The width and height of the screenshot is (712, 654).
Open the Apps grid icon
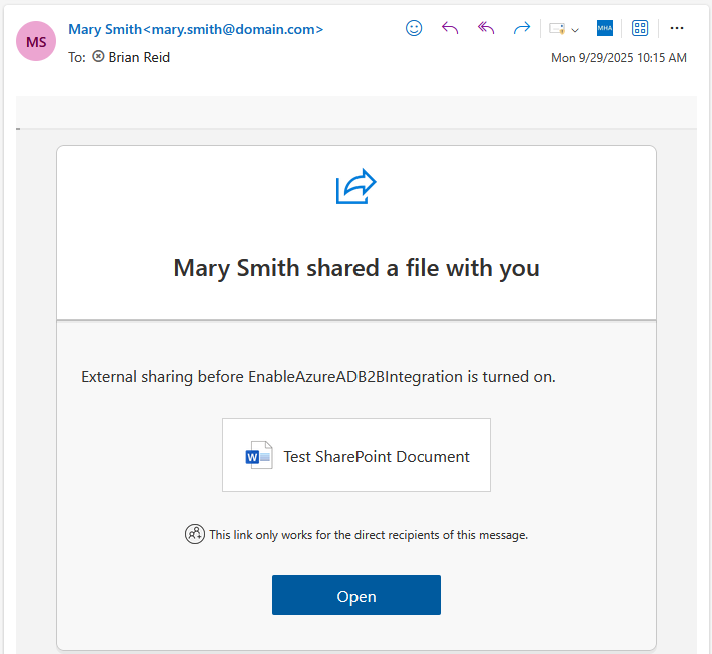coord(640,28)
